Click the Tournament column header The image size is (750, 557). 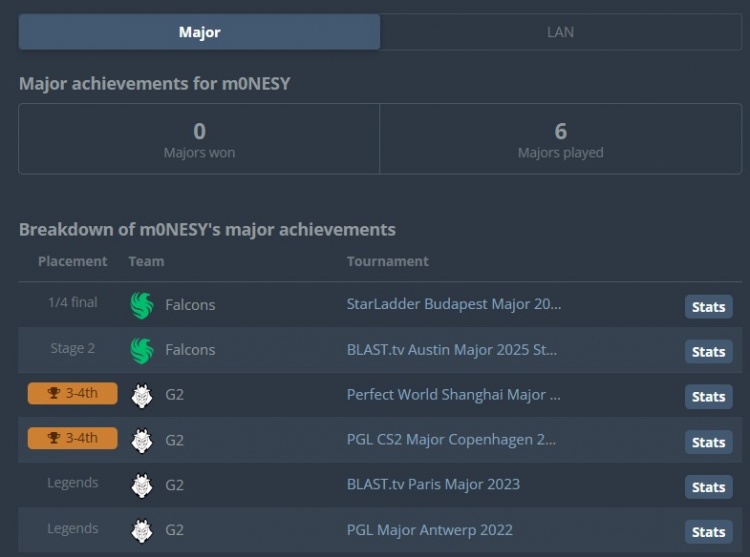[x=387, y=261]
